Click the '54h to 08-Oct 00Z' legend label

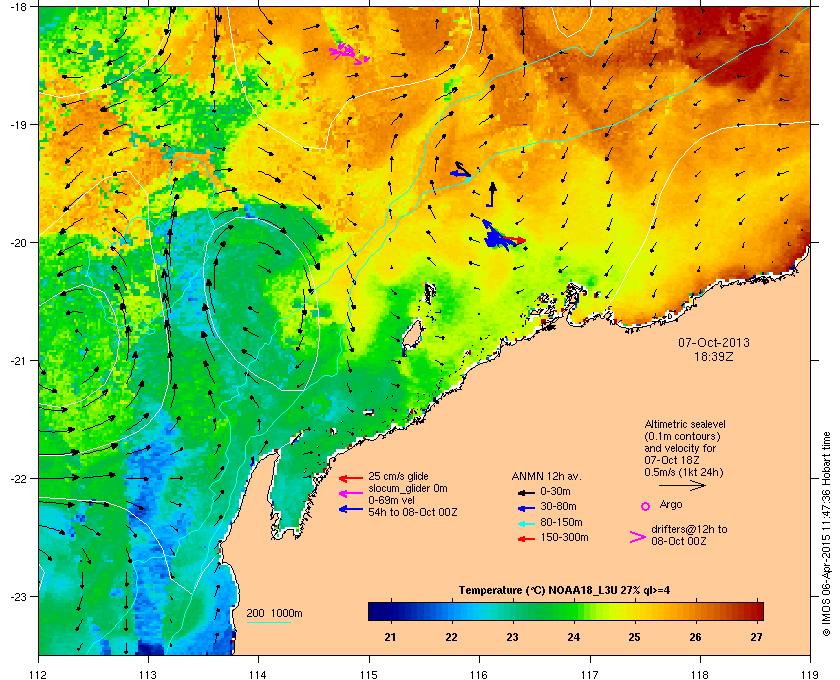(412, 512)
